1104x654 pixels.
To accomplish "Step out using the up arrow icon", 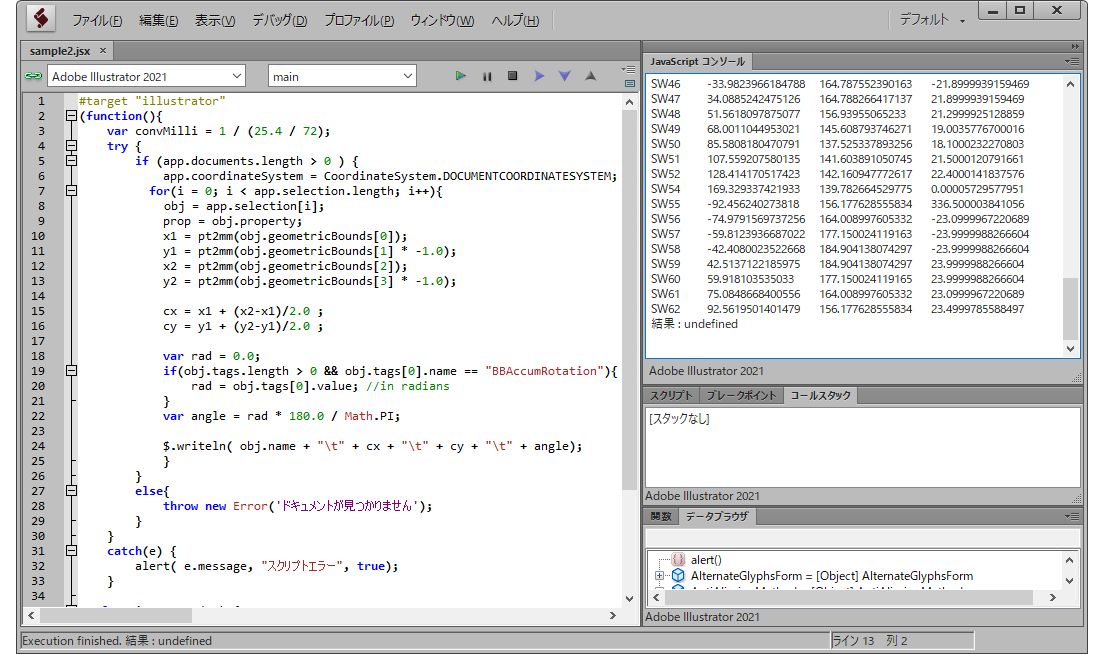I will coord(590,75).
